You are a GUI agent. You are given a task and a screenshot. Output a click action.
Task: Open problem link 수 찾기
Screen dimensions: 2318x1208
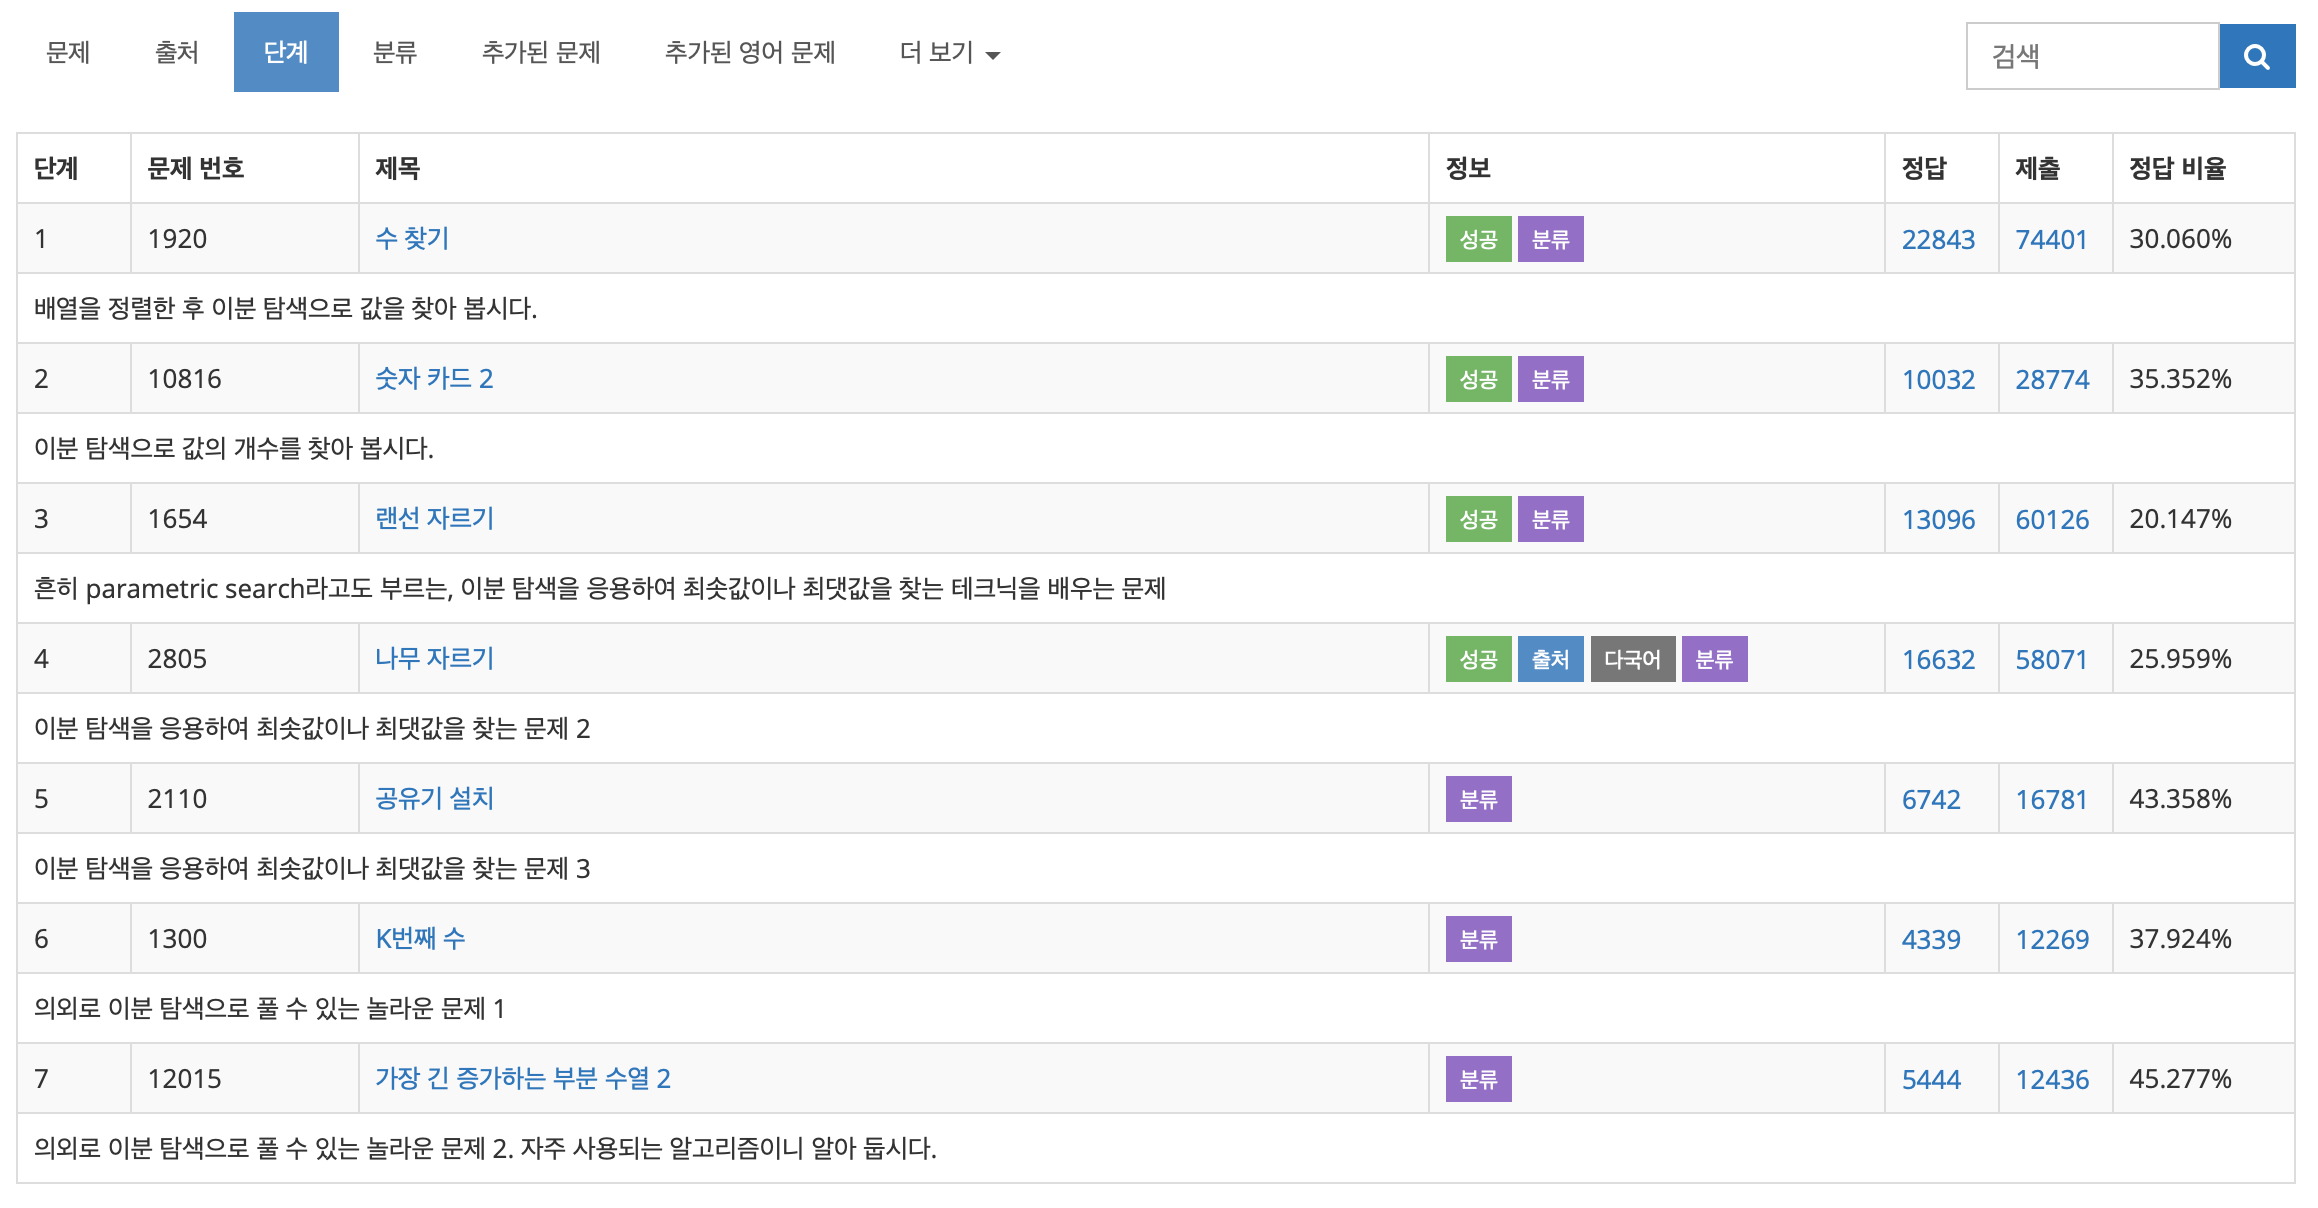(412, 239)
